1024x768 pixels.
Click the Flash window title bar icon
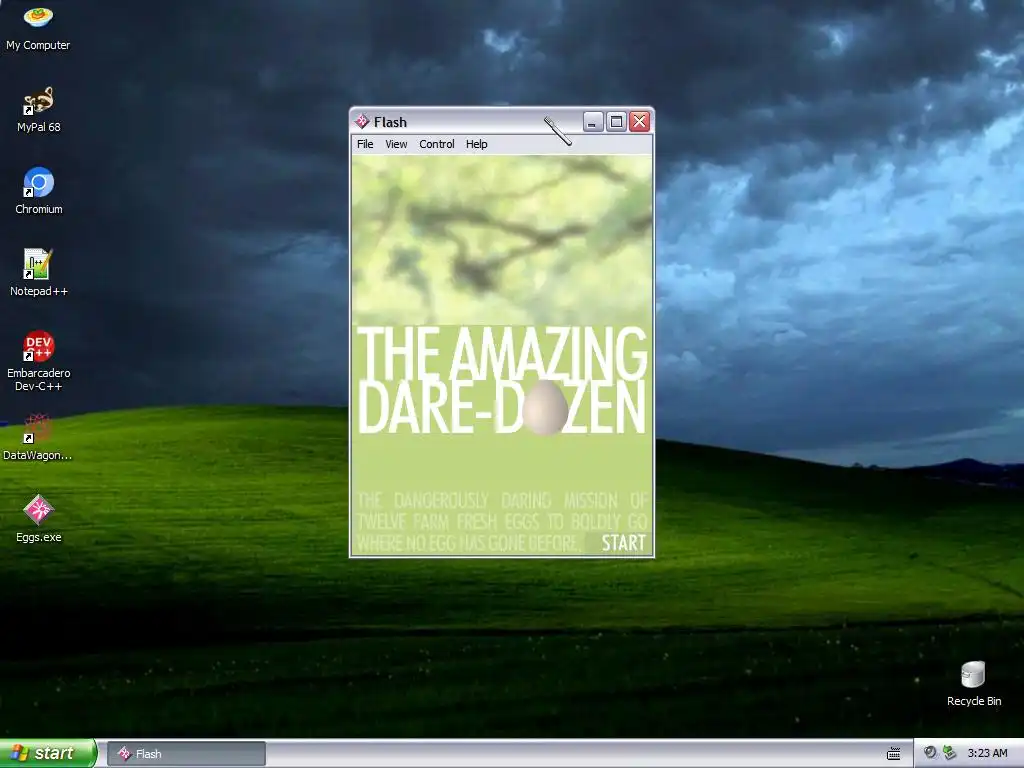pyautogui.click(x=362, y=121)
